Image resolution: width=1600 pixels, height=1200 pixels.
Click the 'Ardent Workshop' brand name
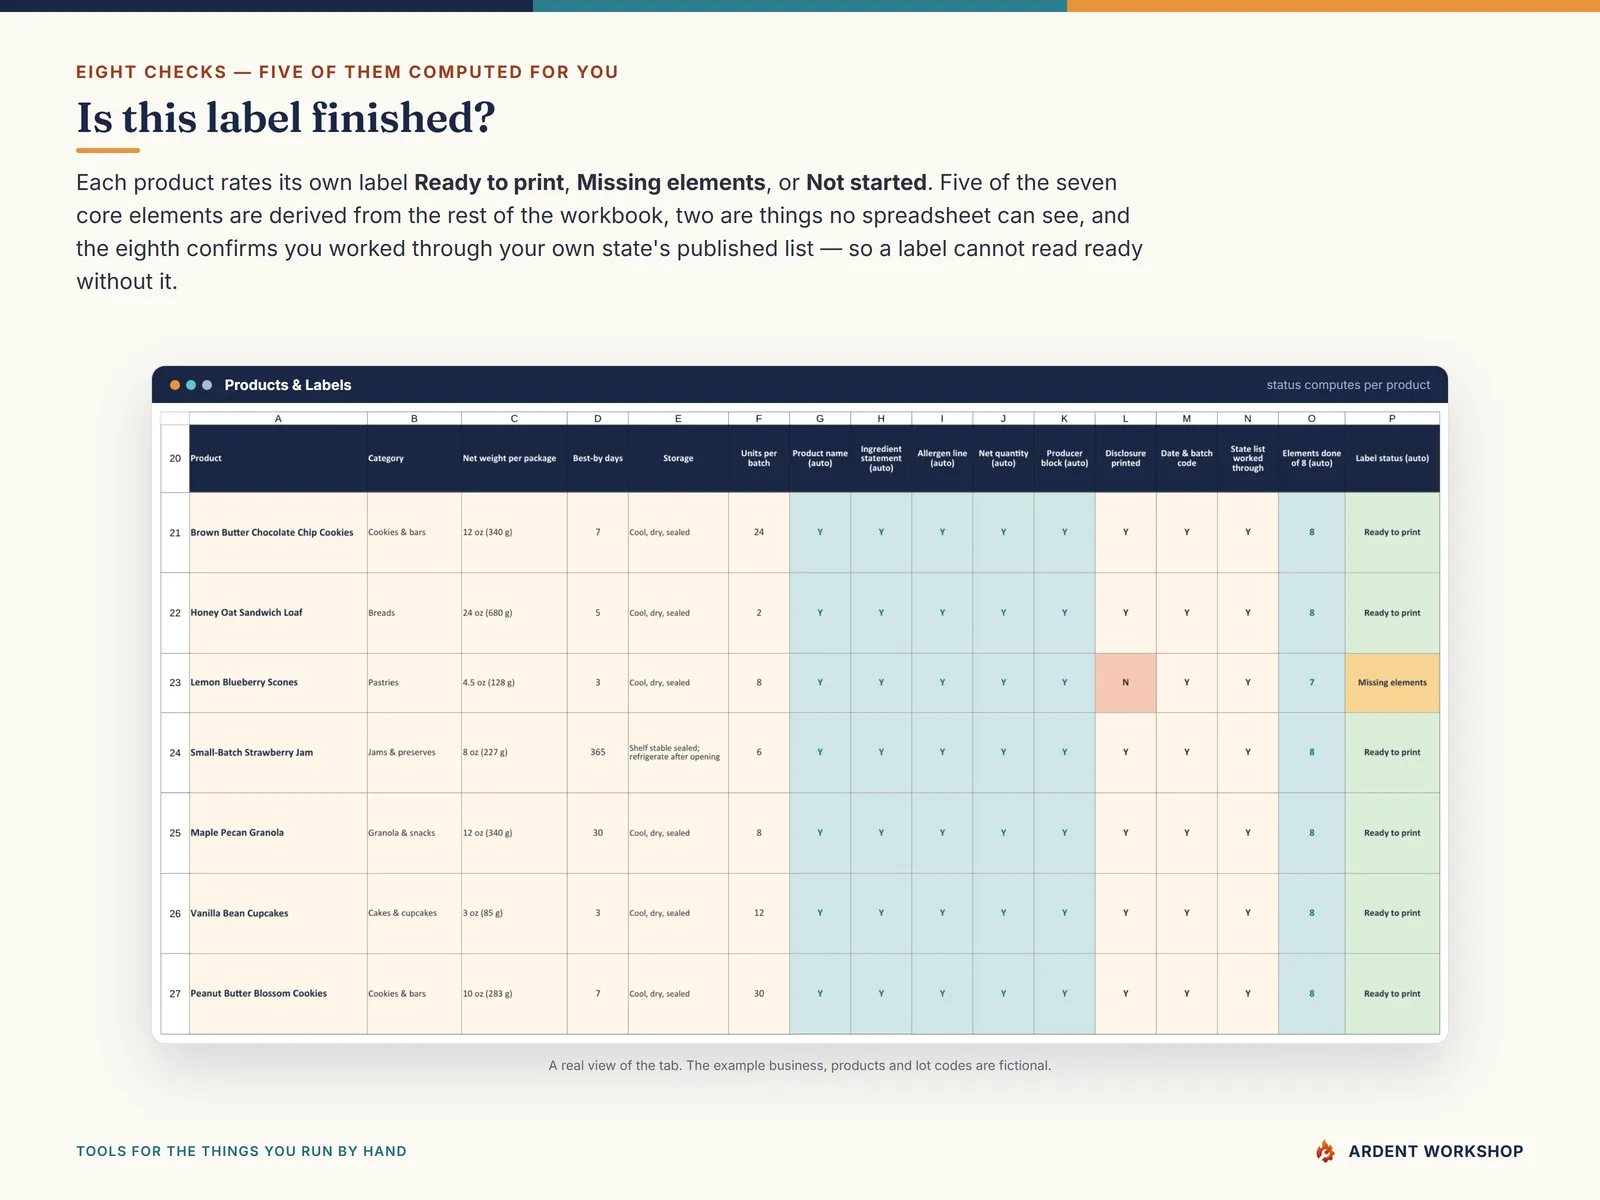(1436, 1151)
